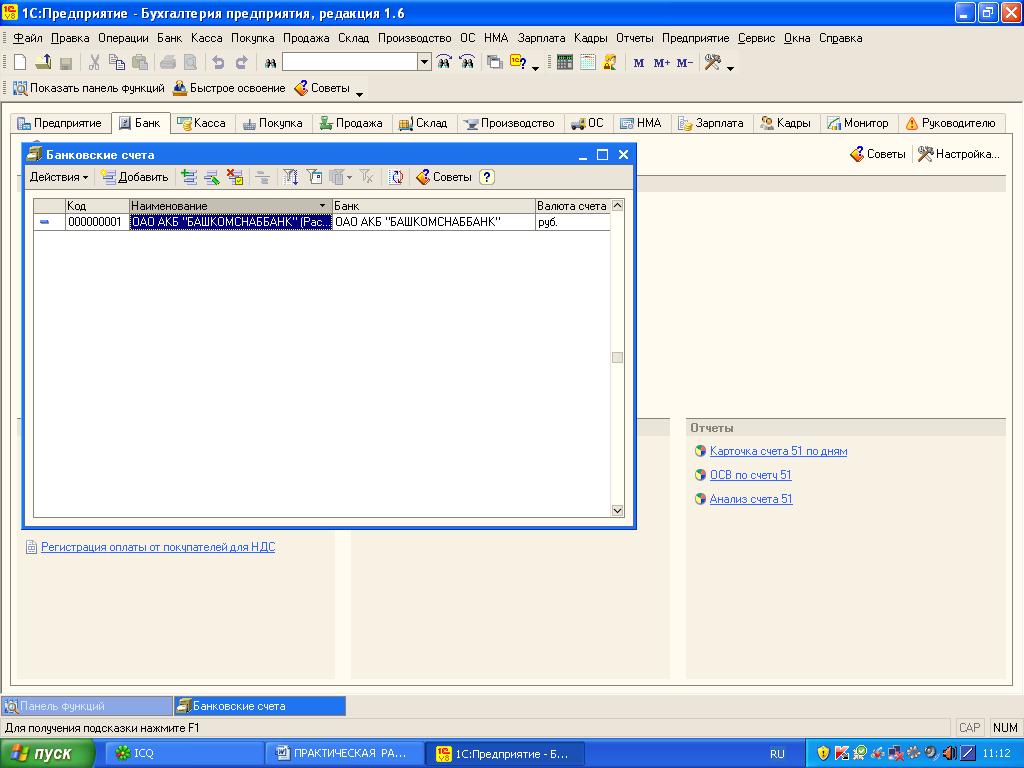The height and width of the screenshot is (768, 1024).
Task: Click Быстрое освоение button
Action: coord(229,88)
